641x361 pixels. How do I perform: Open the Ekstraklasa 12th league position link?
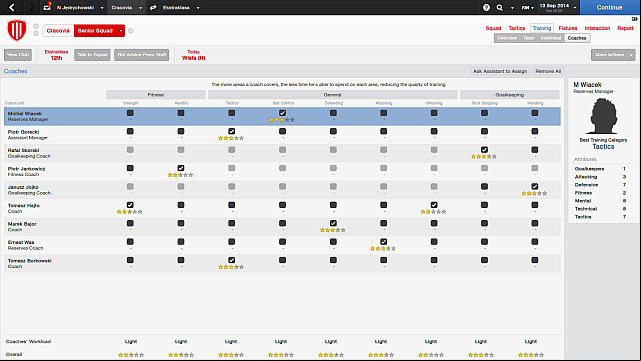pyautogui.click(x=56, y=55)
